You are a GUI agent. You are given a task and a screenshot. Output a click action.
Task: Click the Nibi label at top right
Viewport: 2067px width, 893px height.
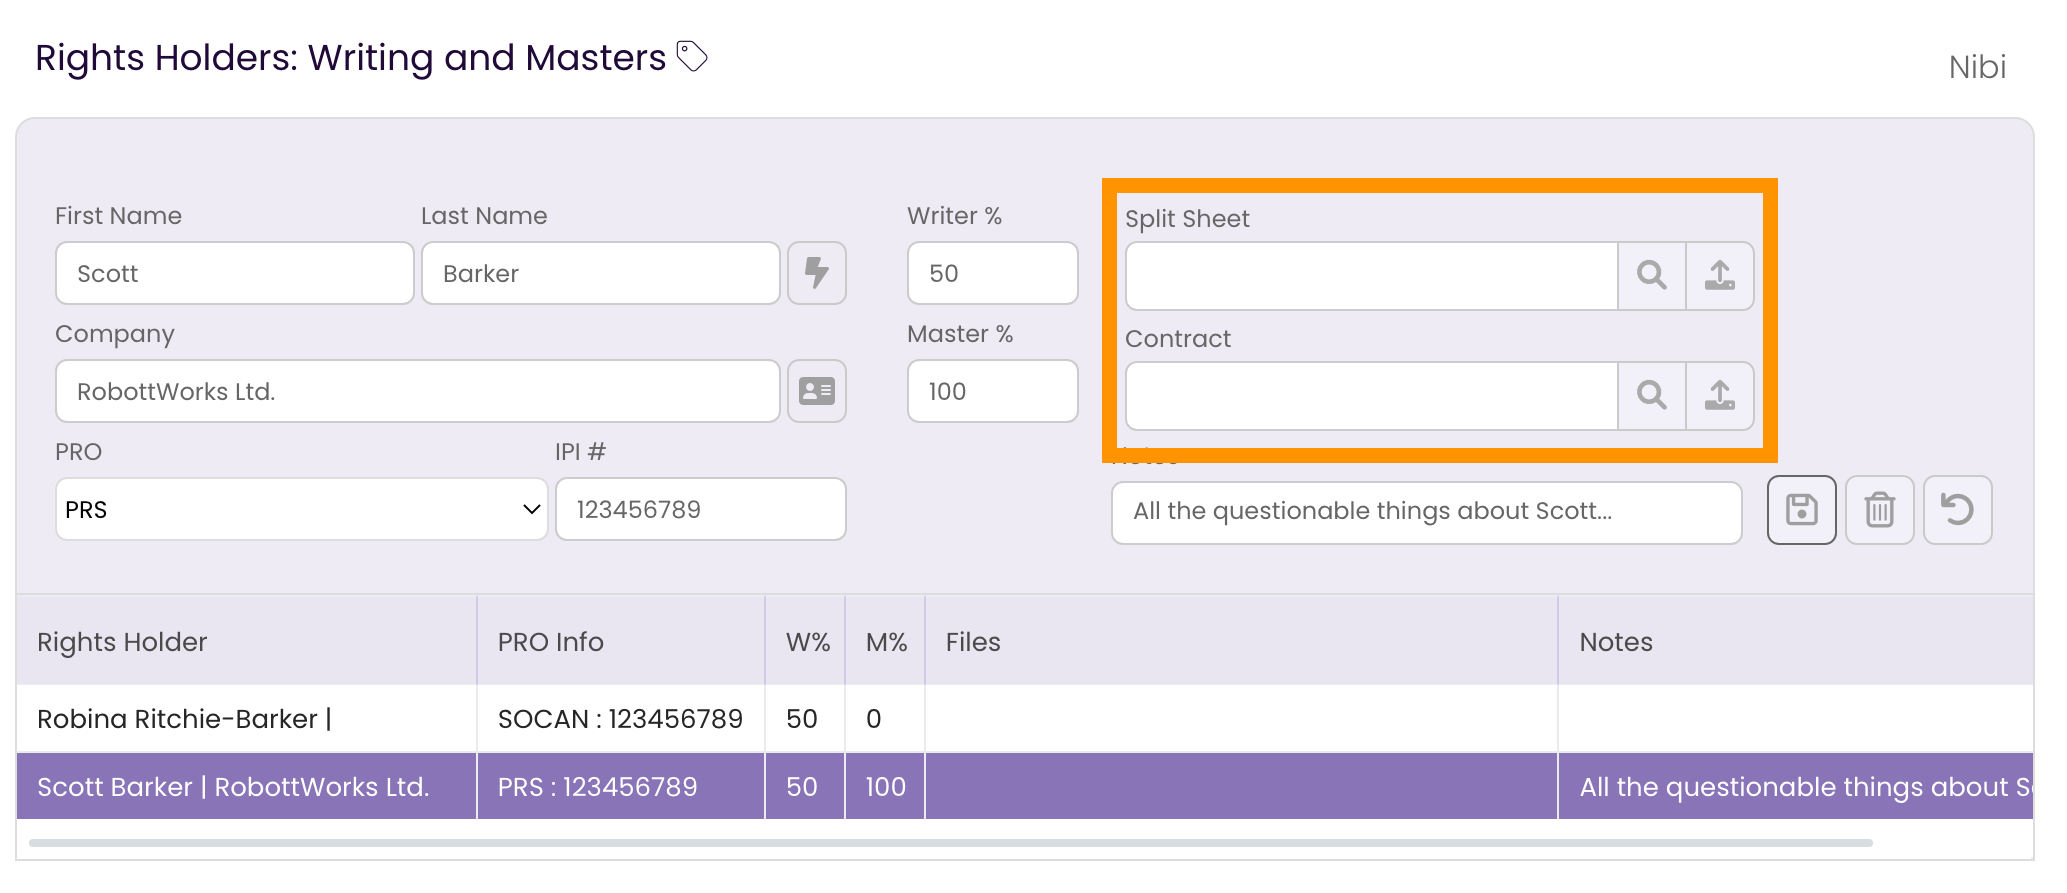(1977, 67)
